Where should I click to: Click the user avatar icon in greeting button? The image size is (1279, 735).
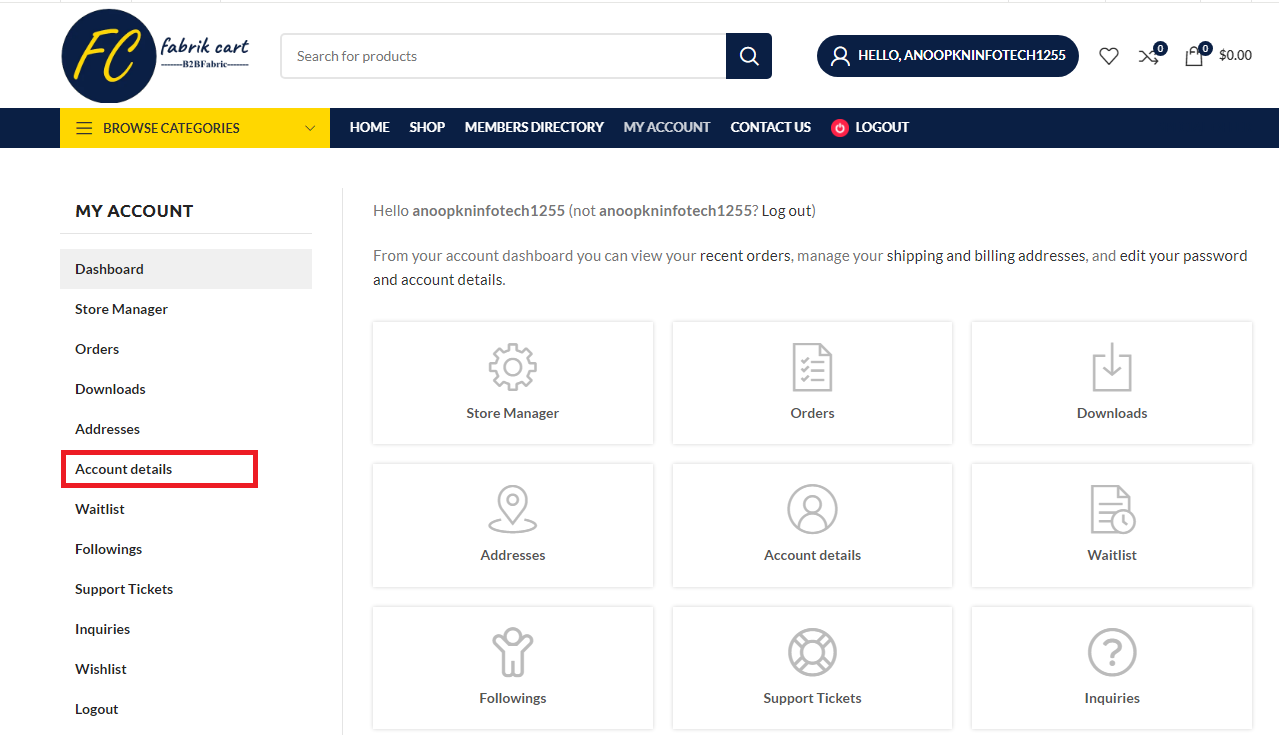tap(840, 56)
